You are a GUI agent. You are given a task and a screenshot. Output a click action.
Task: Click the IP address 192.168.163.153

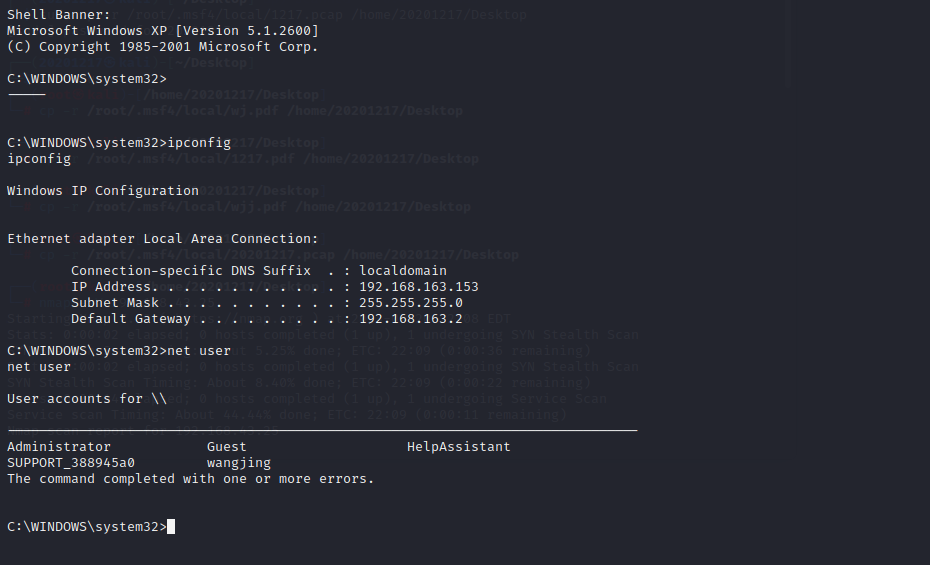point(419,287)
